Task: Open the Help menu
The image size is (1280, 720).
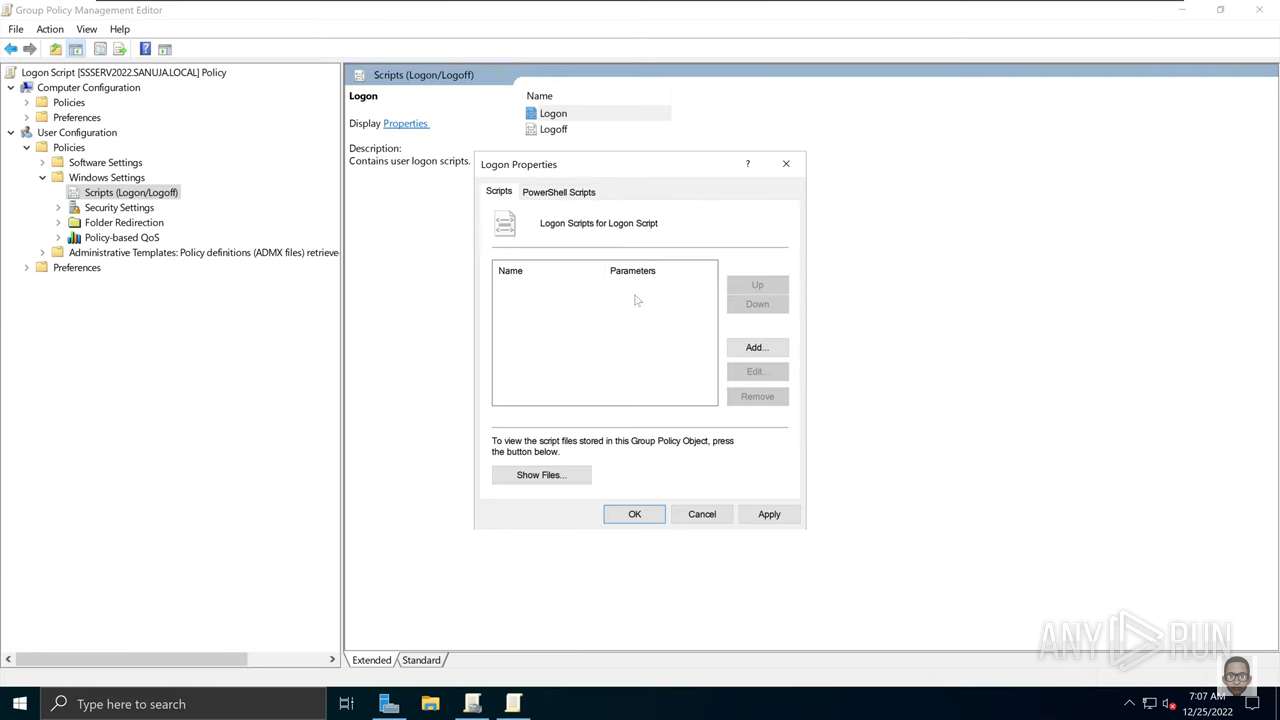Action: tap(120, 29)
